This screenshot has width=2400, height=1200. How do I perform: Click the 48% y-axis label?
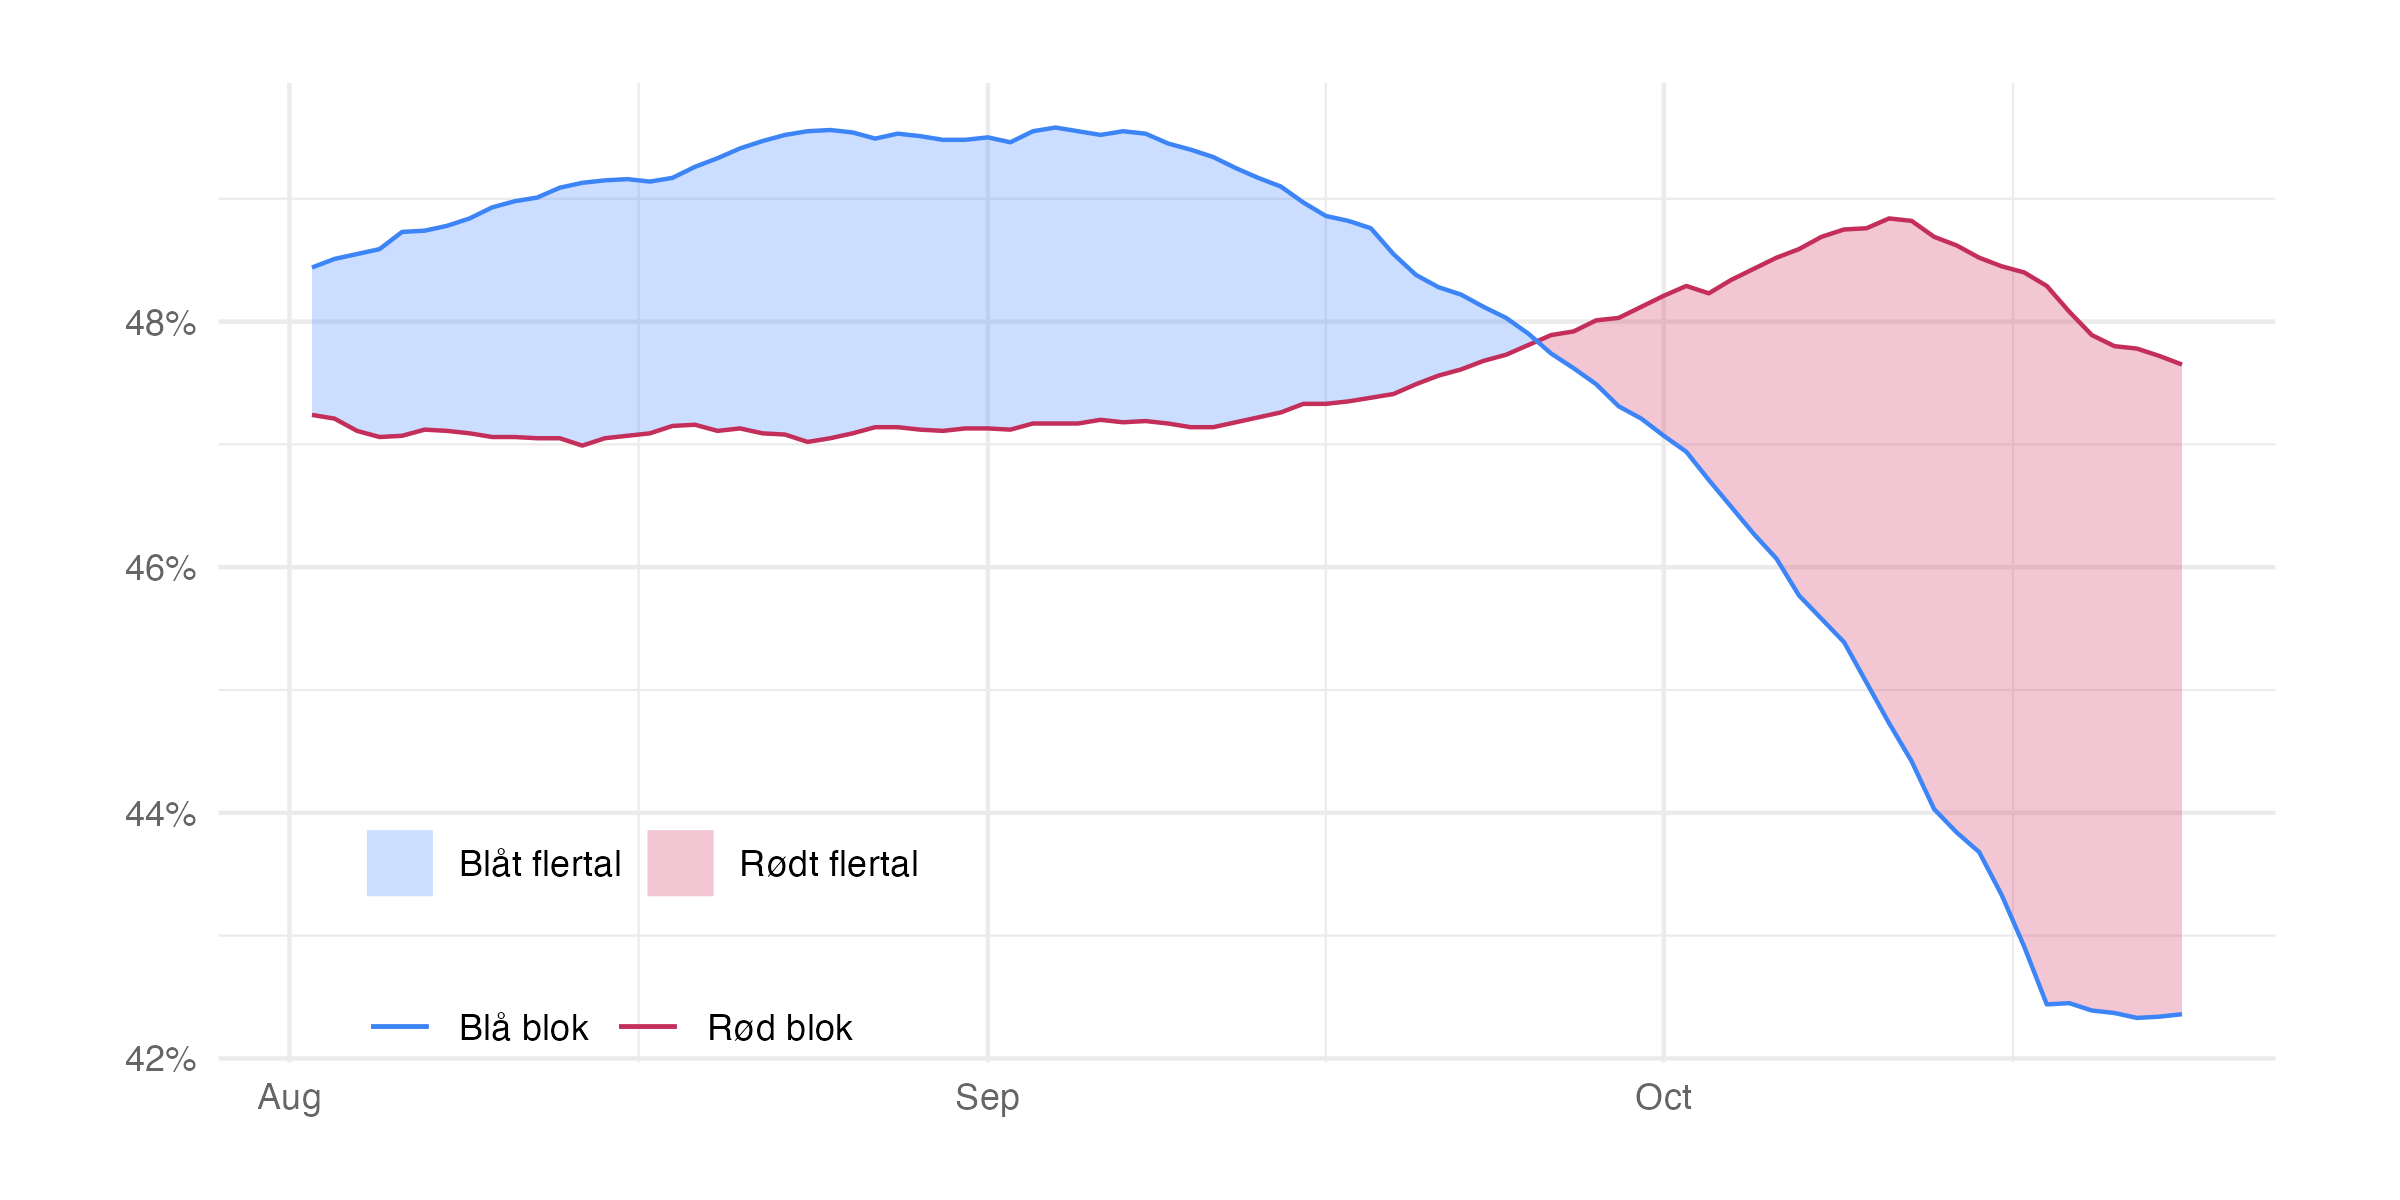(x=160, y=323)
